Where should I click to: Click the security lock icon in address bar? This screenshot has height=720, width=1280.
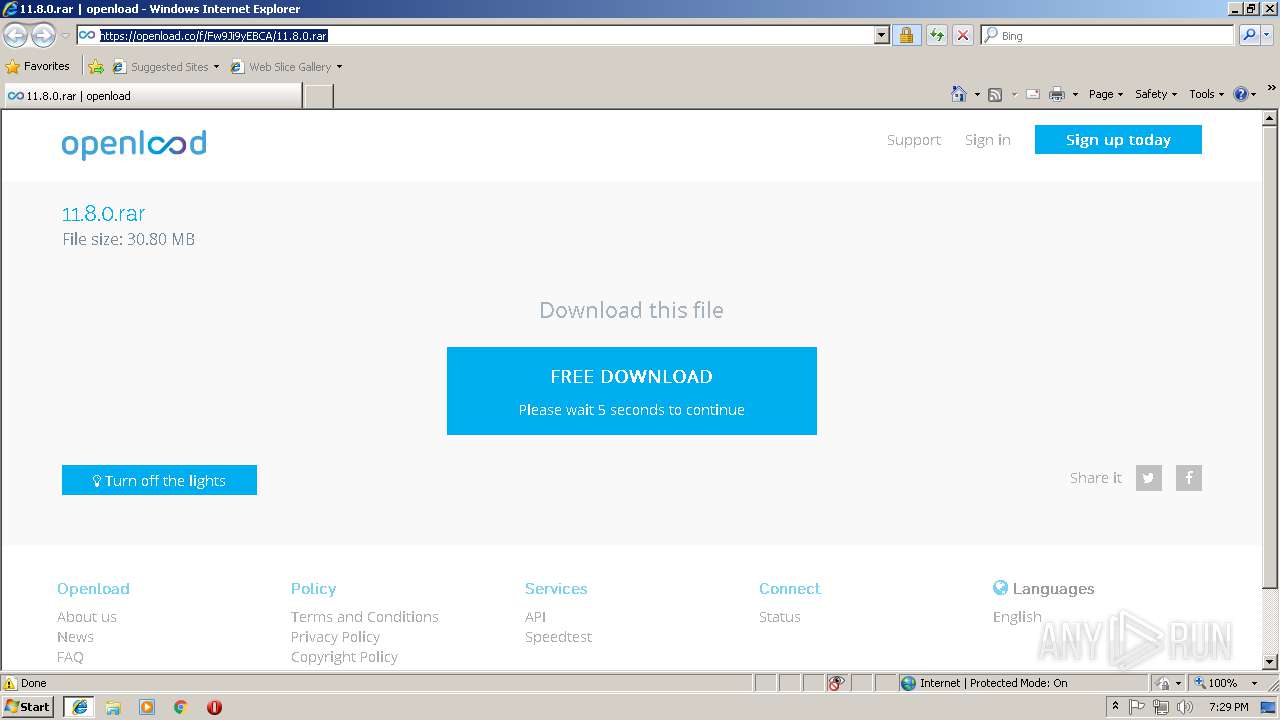(906, 35)
